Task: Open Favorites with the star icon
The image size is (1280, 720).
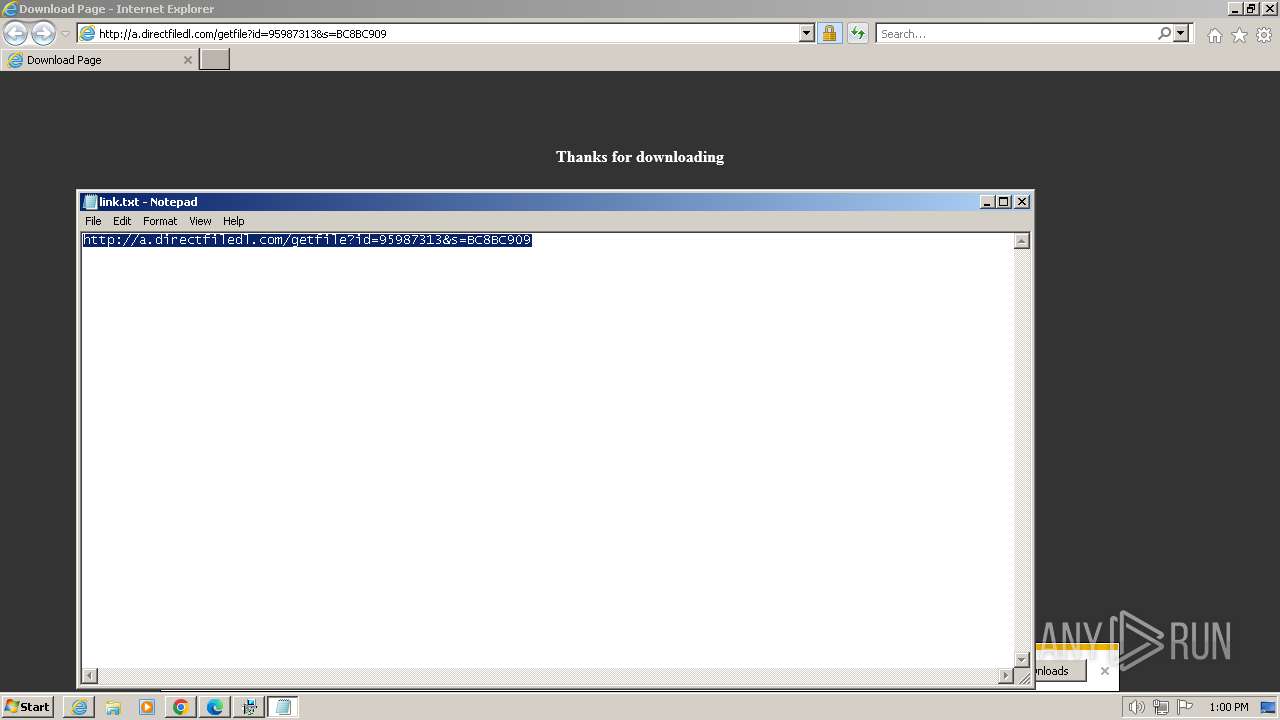Action: (1239, 35)
